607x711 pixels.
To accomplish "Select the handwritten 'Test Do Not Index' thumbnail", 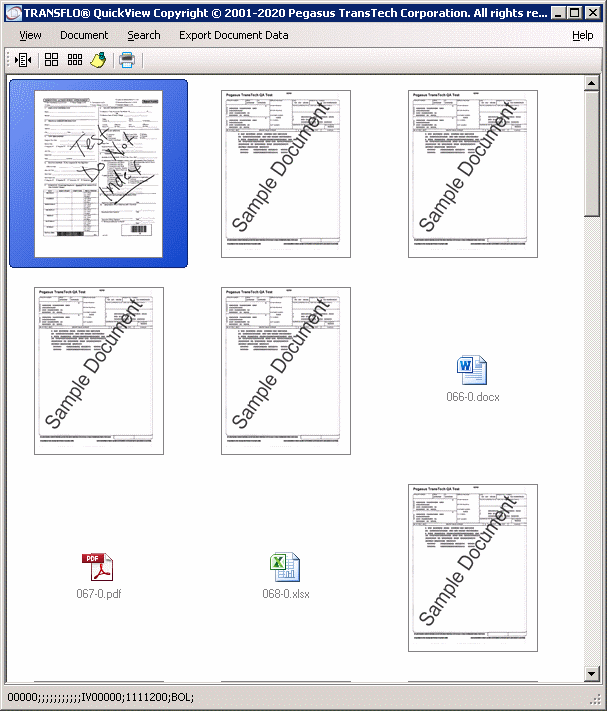I will 98,174.
